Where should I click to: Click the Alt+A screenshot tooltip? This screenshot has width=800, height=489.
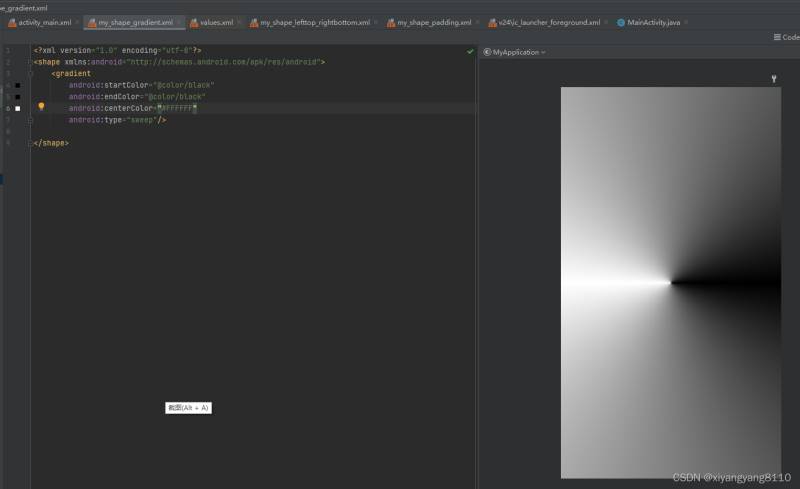coord(188,408)
